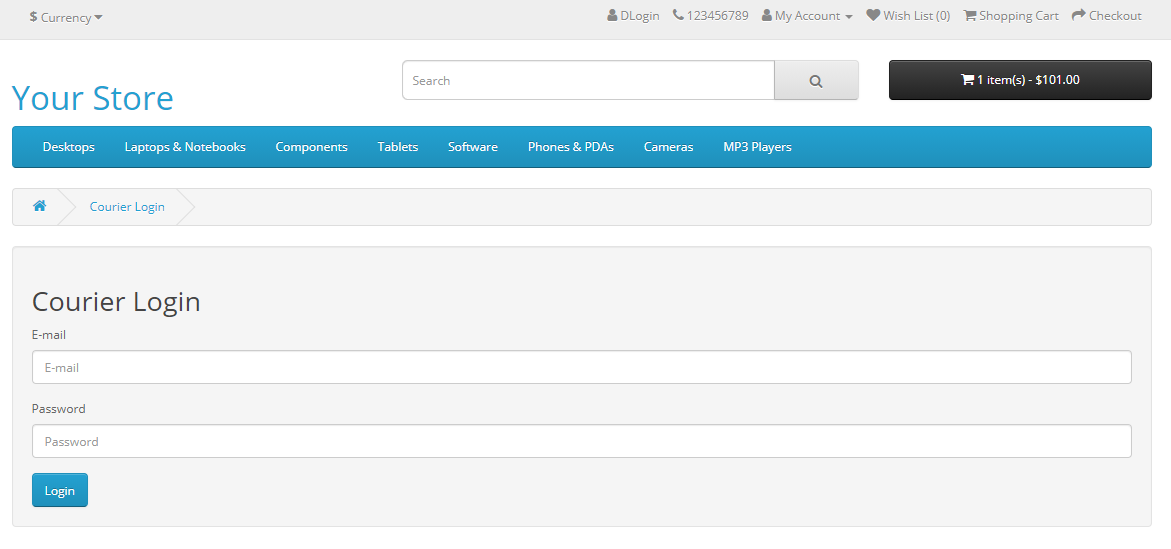Select Components in the navigation bar
1171x549 pixels.
tap(311, 147)
